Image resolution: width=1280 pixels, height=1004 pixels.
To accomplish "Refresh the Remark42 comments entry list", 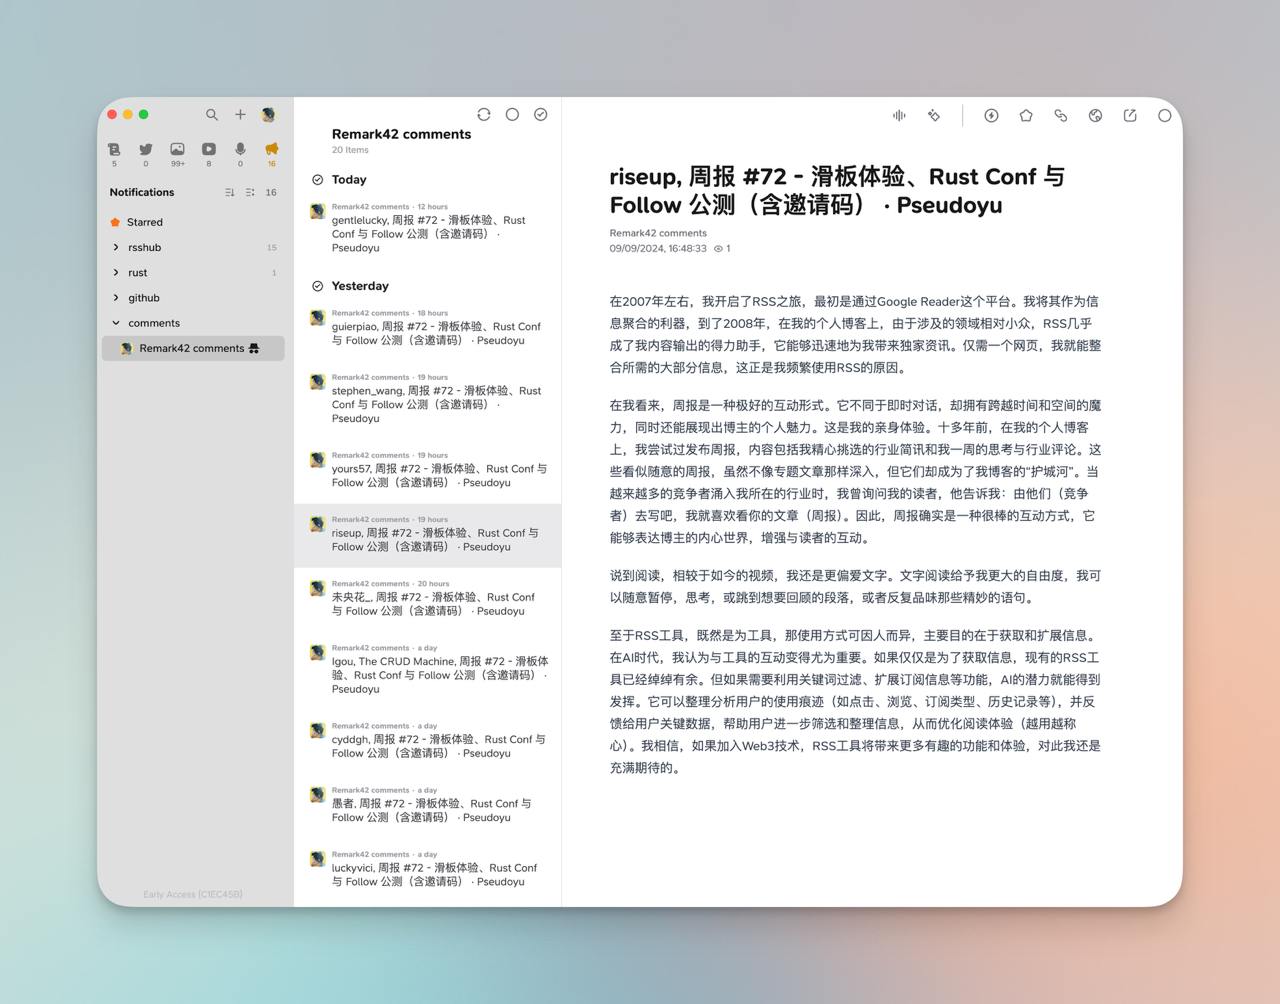I will click(484, 115).
